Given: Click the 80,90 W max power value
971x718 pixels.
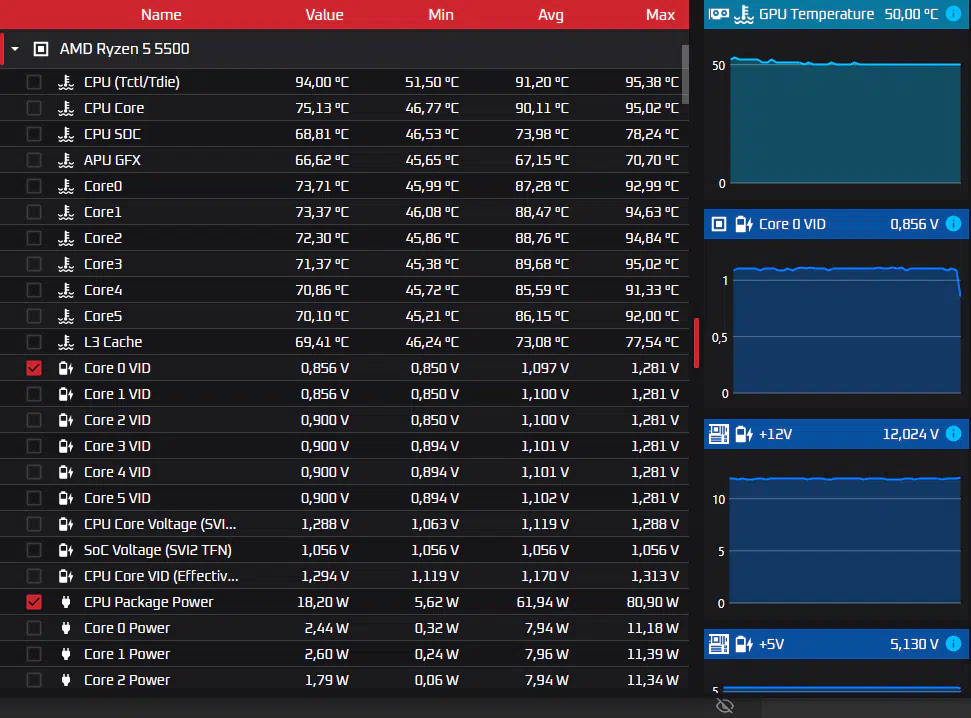Looking at the screenshot, I should 653,602.
